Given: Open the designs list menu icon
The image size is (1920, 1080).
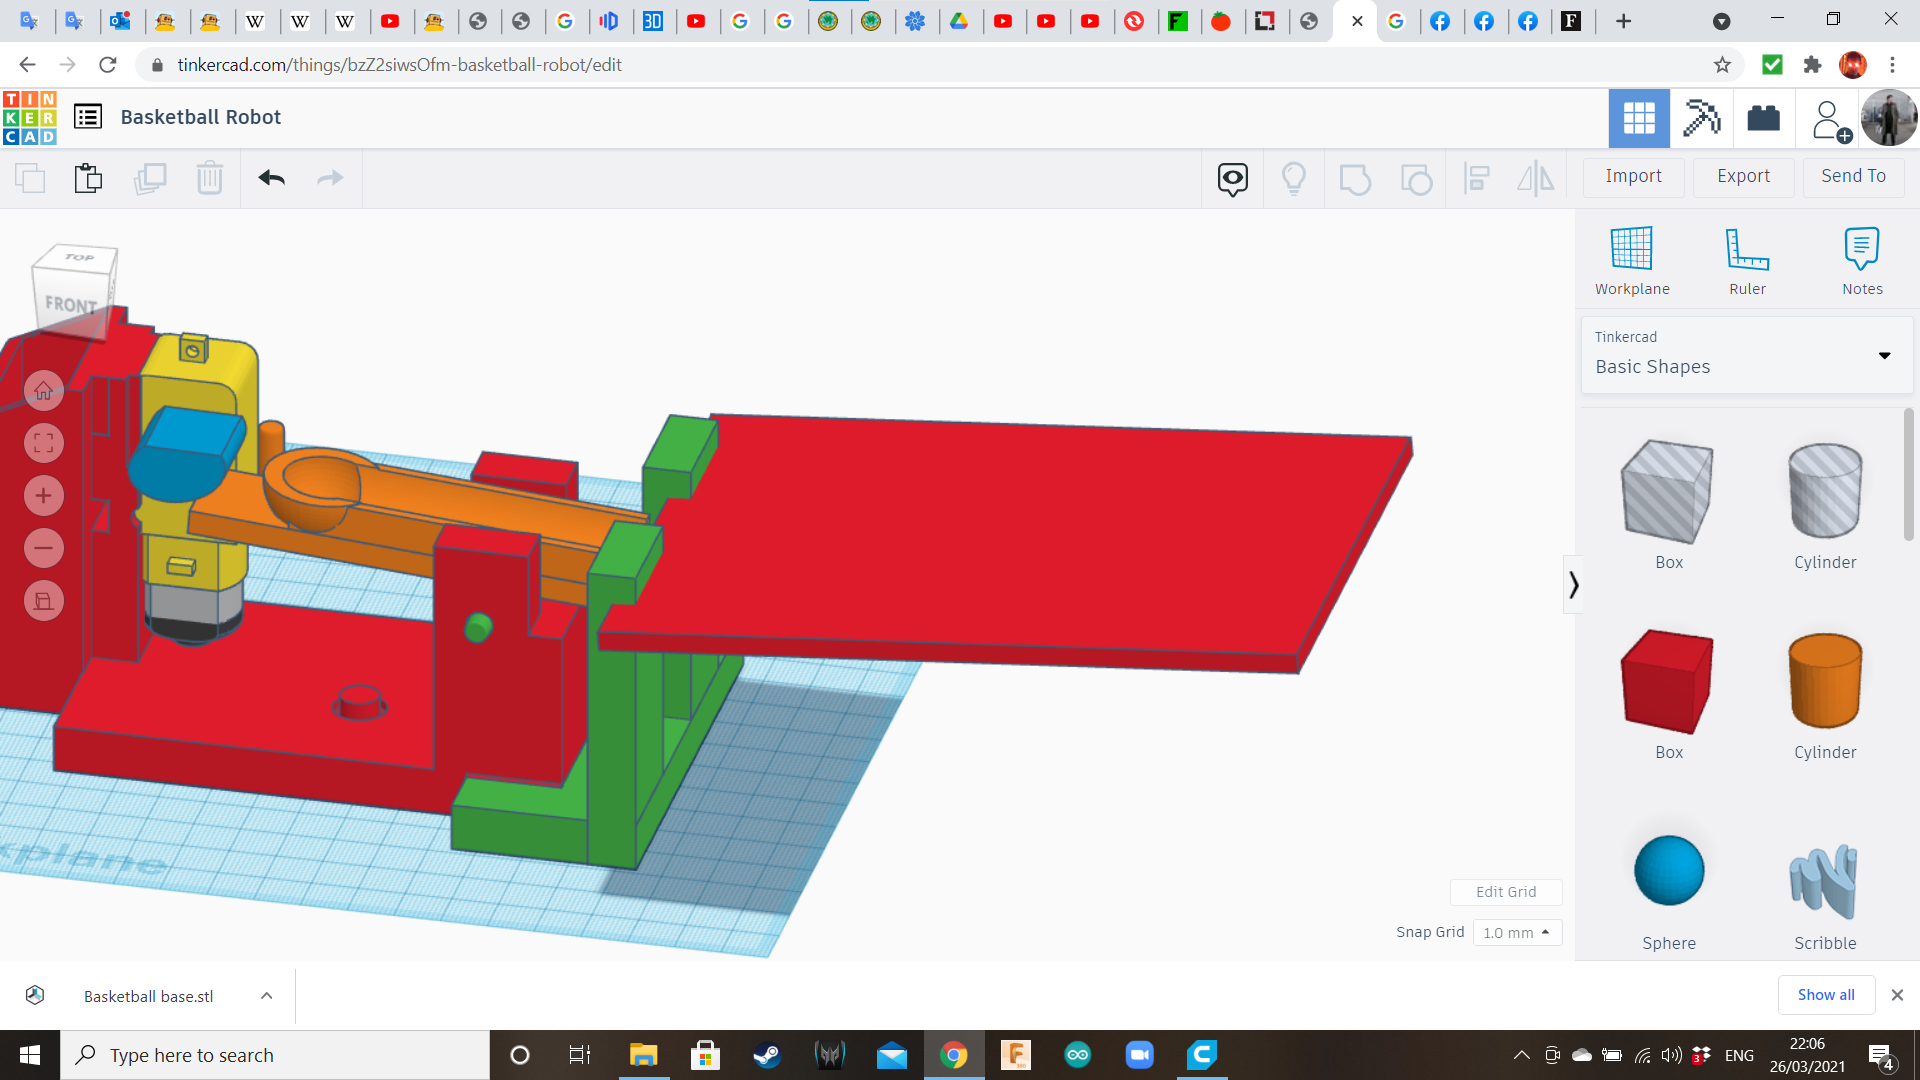Looking at the screenshot, I should click(88, 117).
